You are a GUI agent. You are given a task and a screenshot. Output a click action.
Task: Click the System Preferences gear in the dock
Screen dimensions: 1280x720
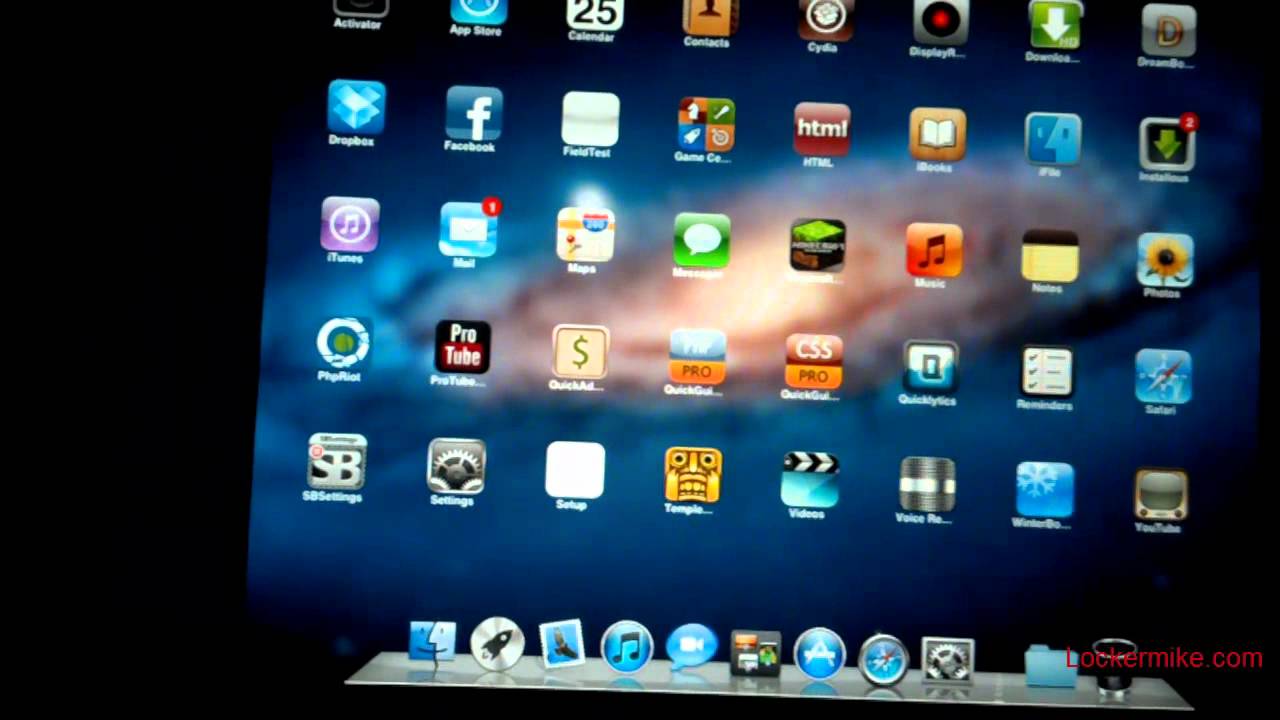coord(947,661)
